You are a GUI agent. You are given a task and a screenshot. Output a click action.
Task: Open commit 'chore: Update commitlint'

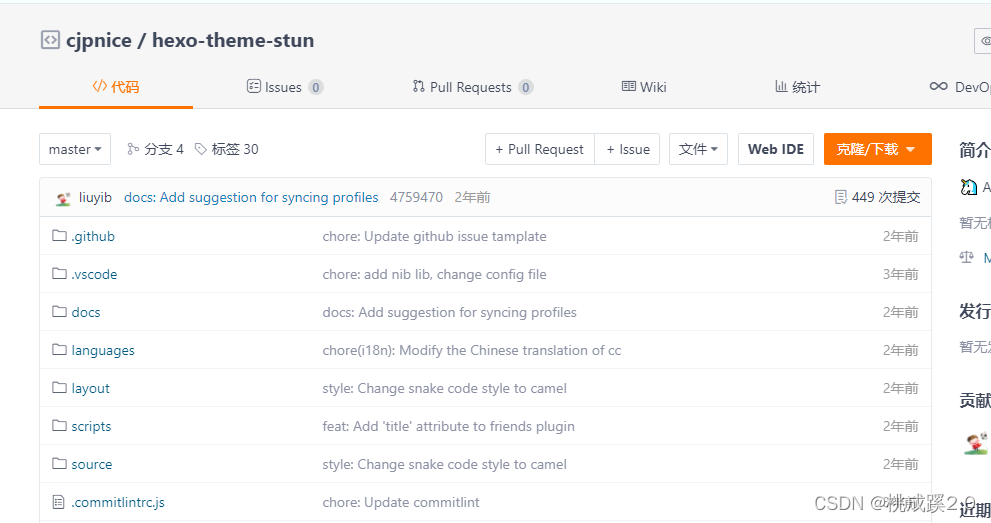pos(401,502)
